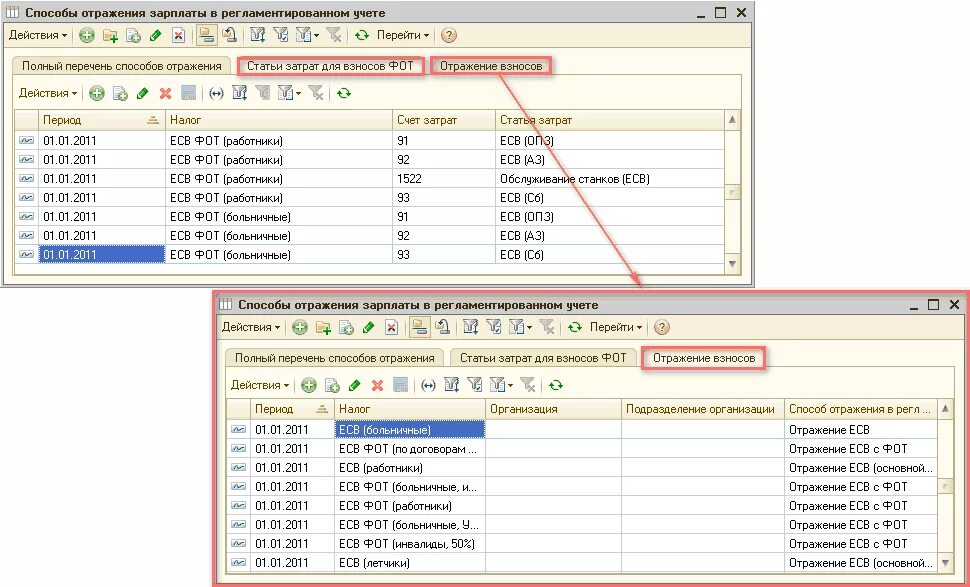Open help in upper window toolbar
The width and height of the screenshot is (970, 587).
449,35
